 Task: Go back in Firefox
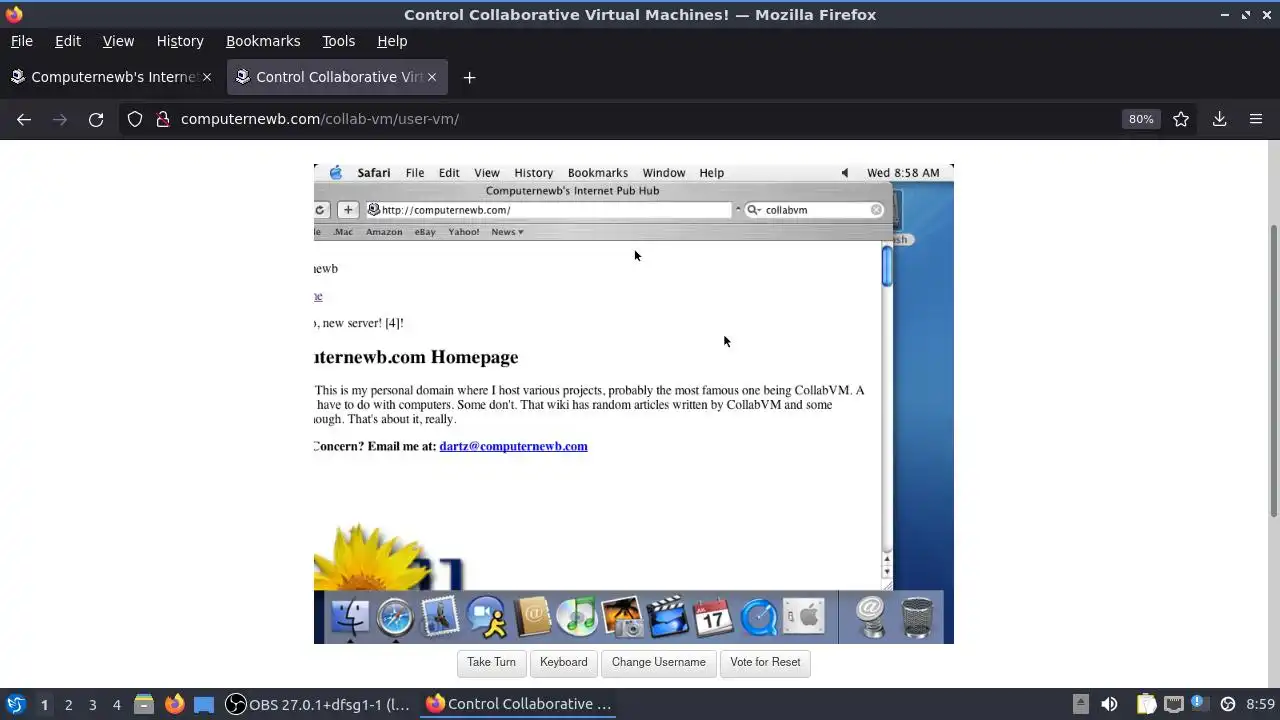[x=24, y=119]
